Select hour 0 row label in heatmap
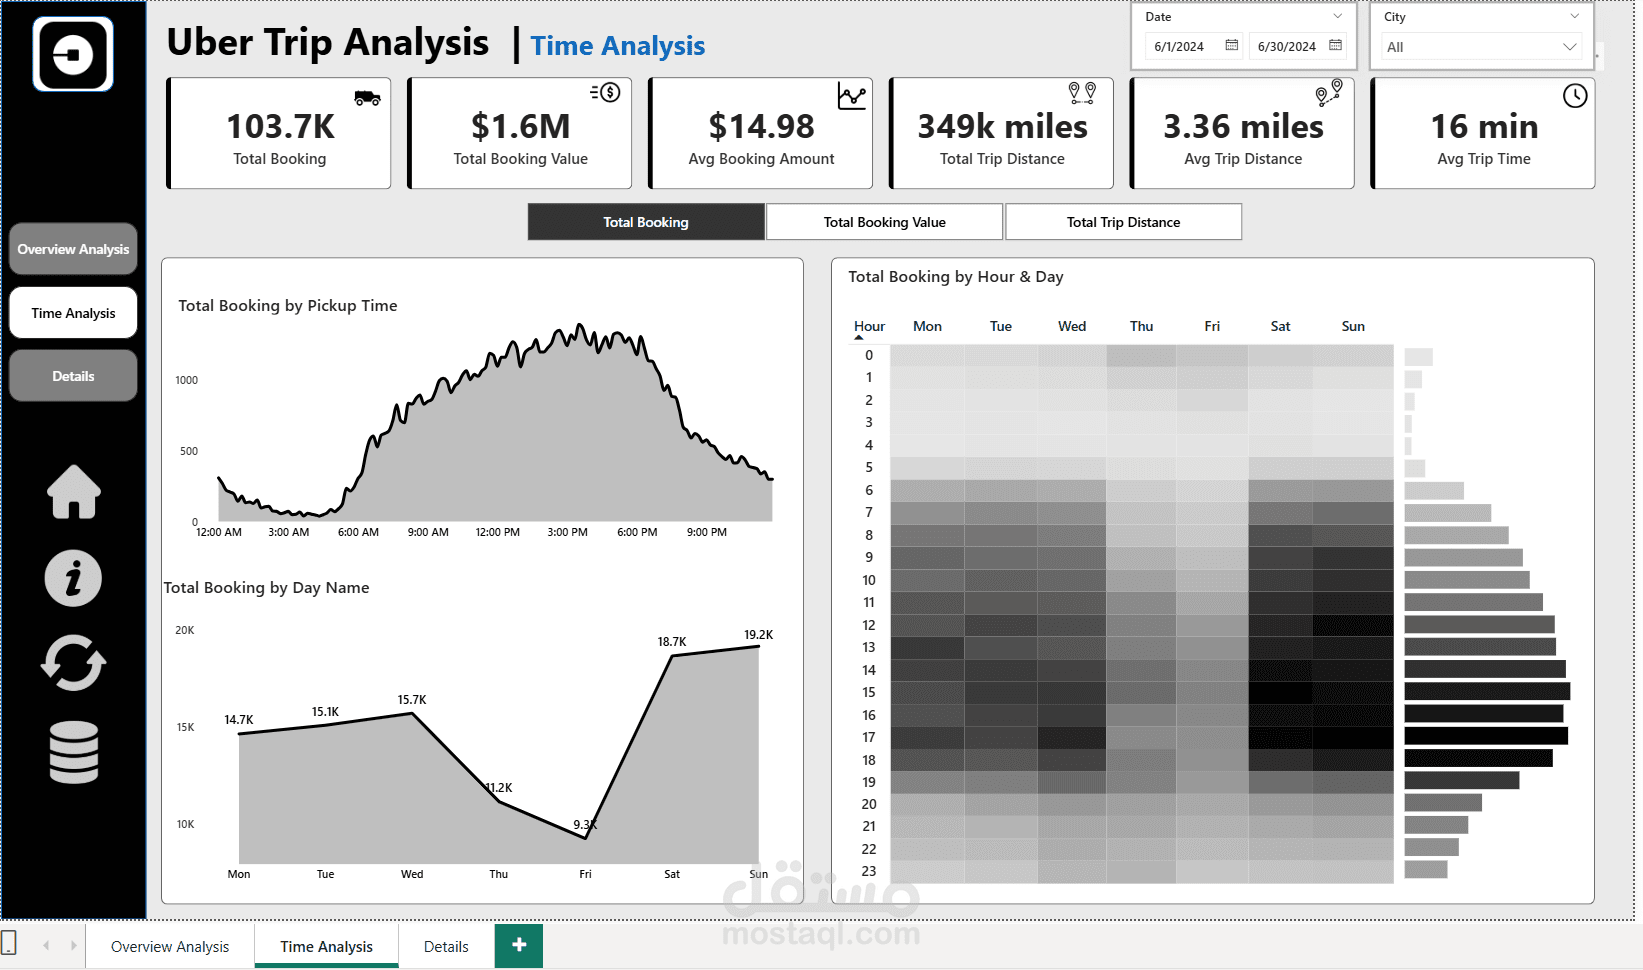This screenshot has height=970, width=1643. click(x=869, y=355)
